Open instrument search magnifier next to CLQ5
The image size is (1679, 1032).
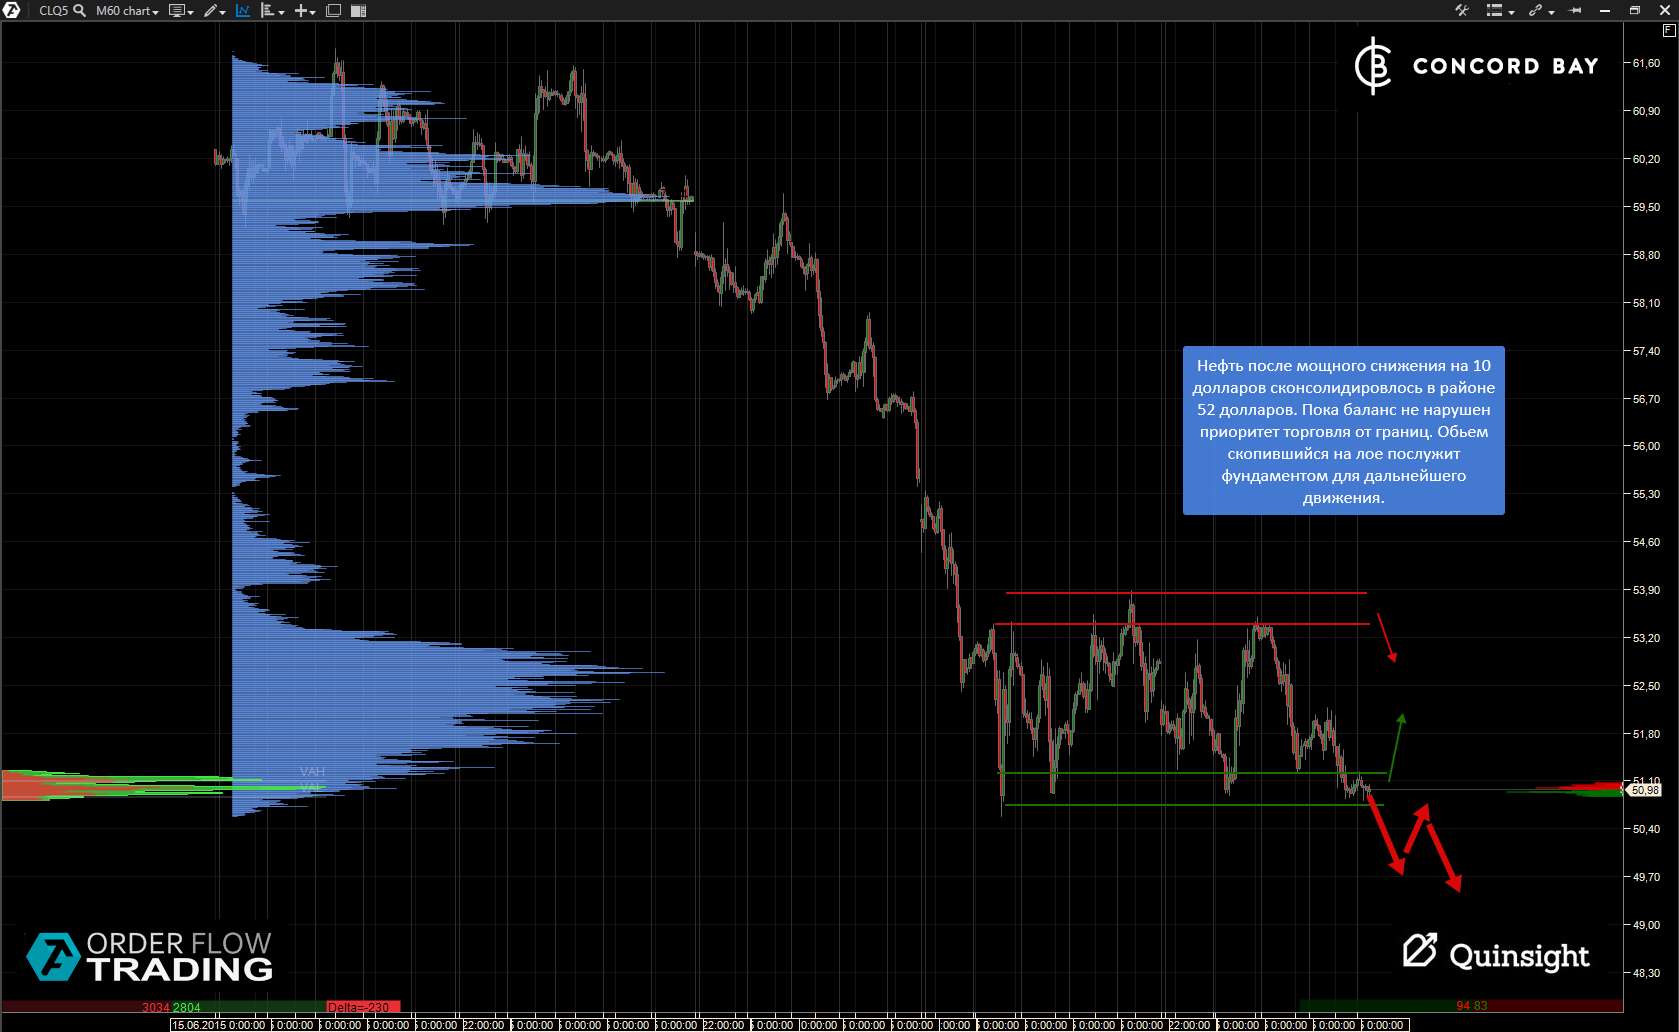tap(80, 10)
